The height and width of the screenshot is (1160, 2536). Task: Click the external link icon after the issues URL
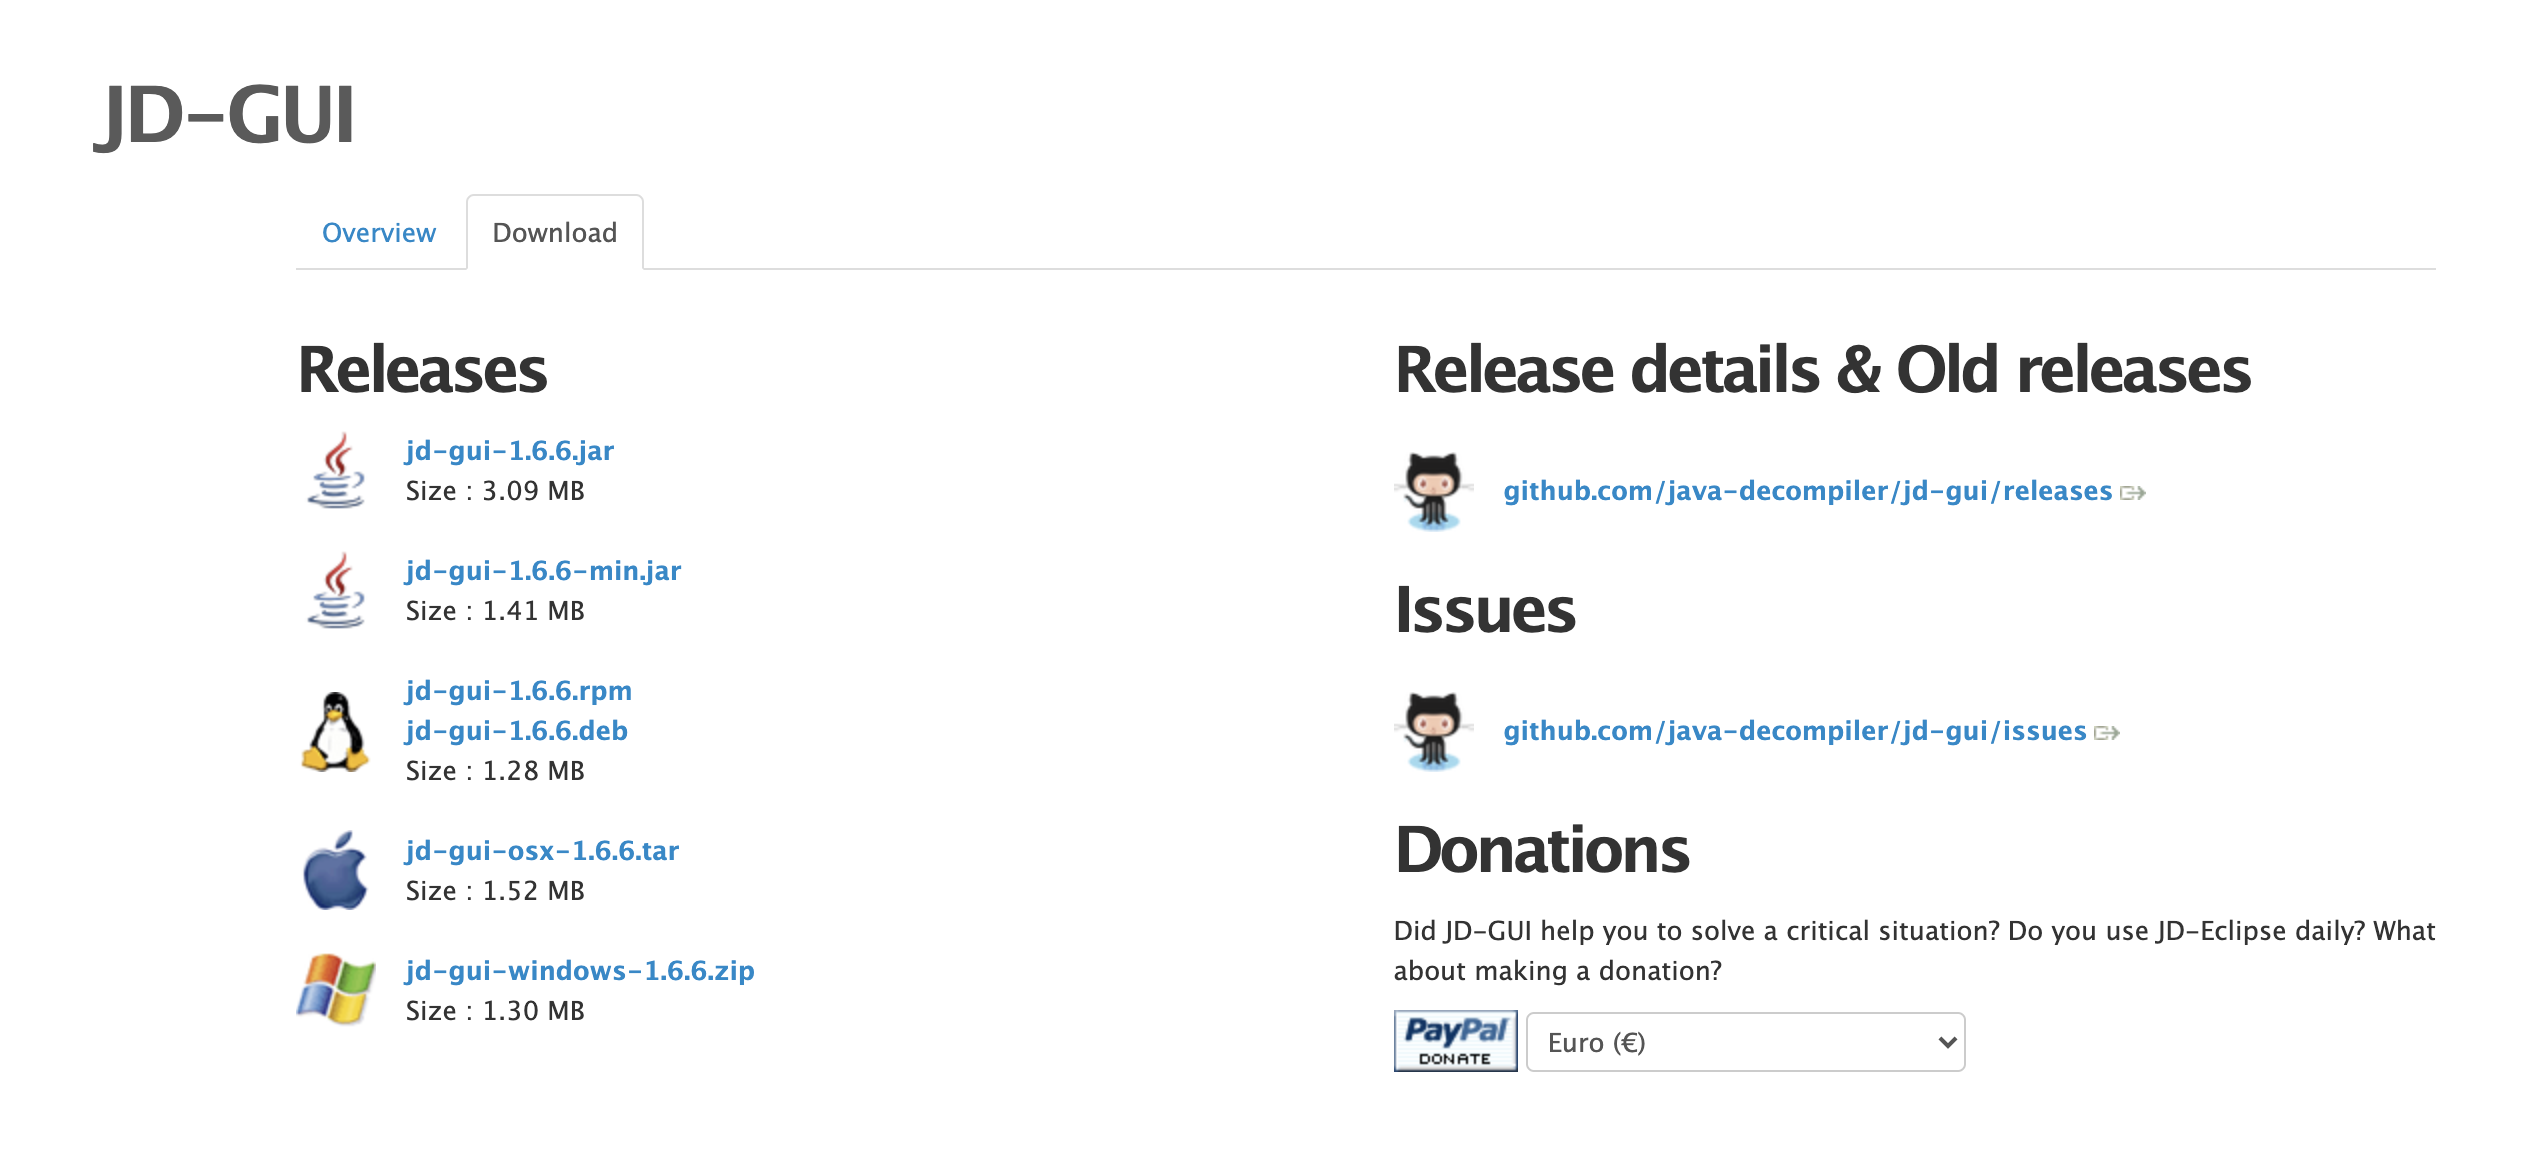[x=2110, y=732]
